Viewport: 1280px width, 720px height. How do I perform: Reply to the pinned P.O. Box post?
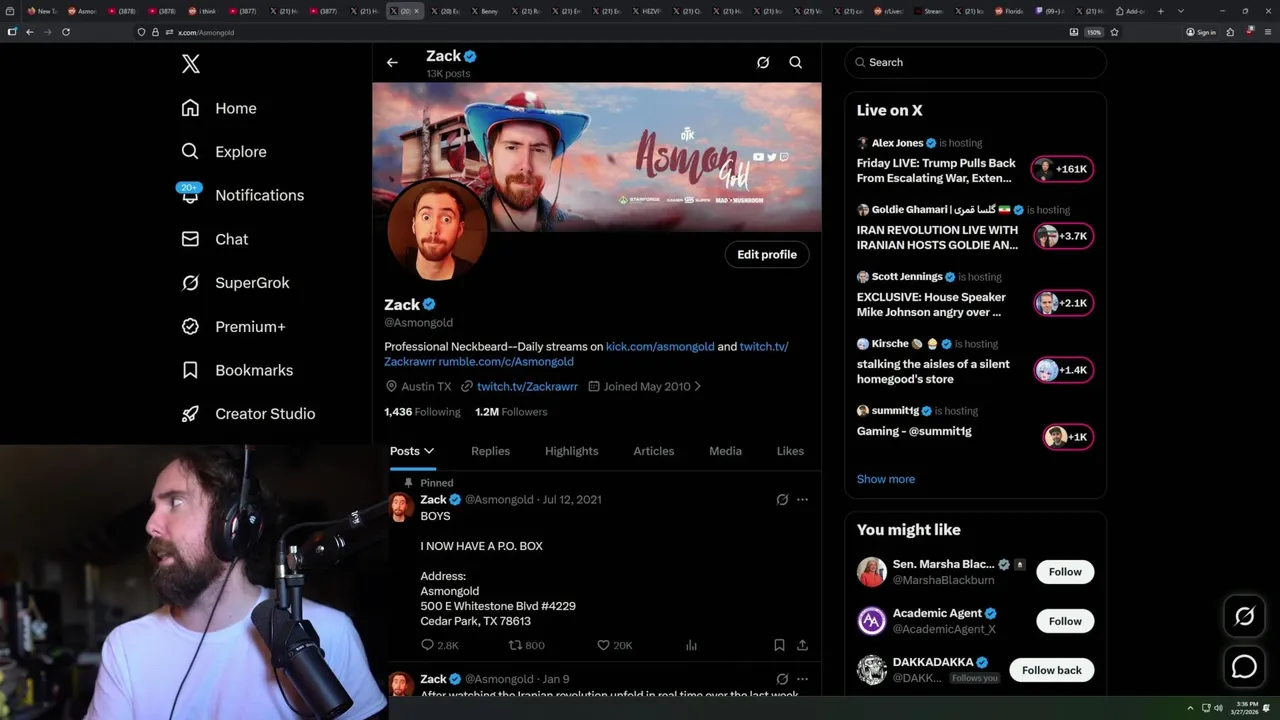pos(439,645)
